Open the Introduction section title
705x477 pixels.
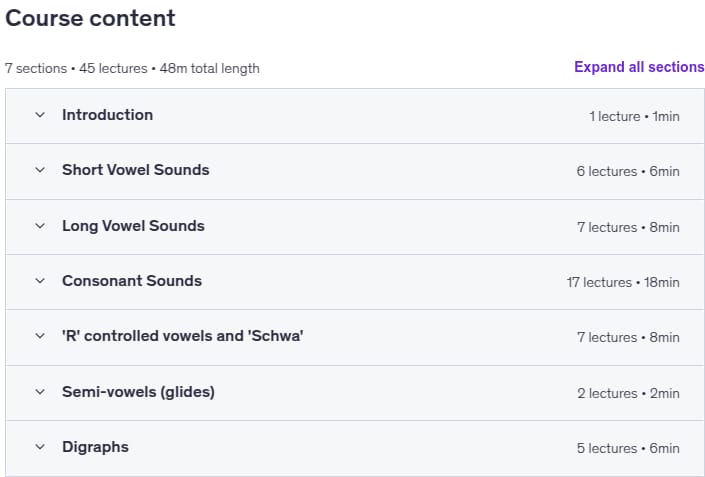[x=107, y=115]
